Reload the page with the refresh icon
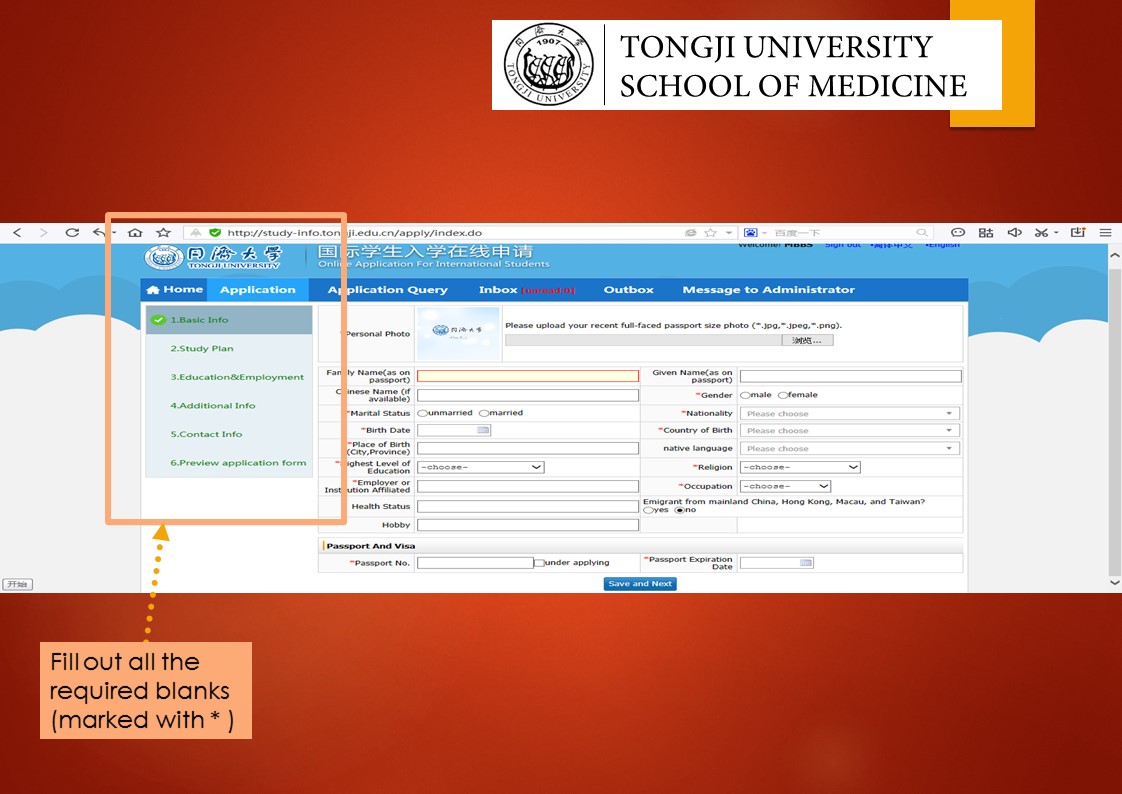 (72, 232)
